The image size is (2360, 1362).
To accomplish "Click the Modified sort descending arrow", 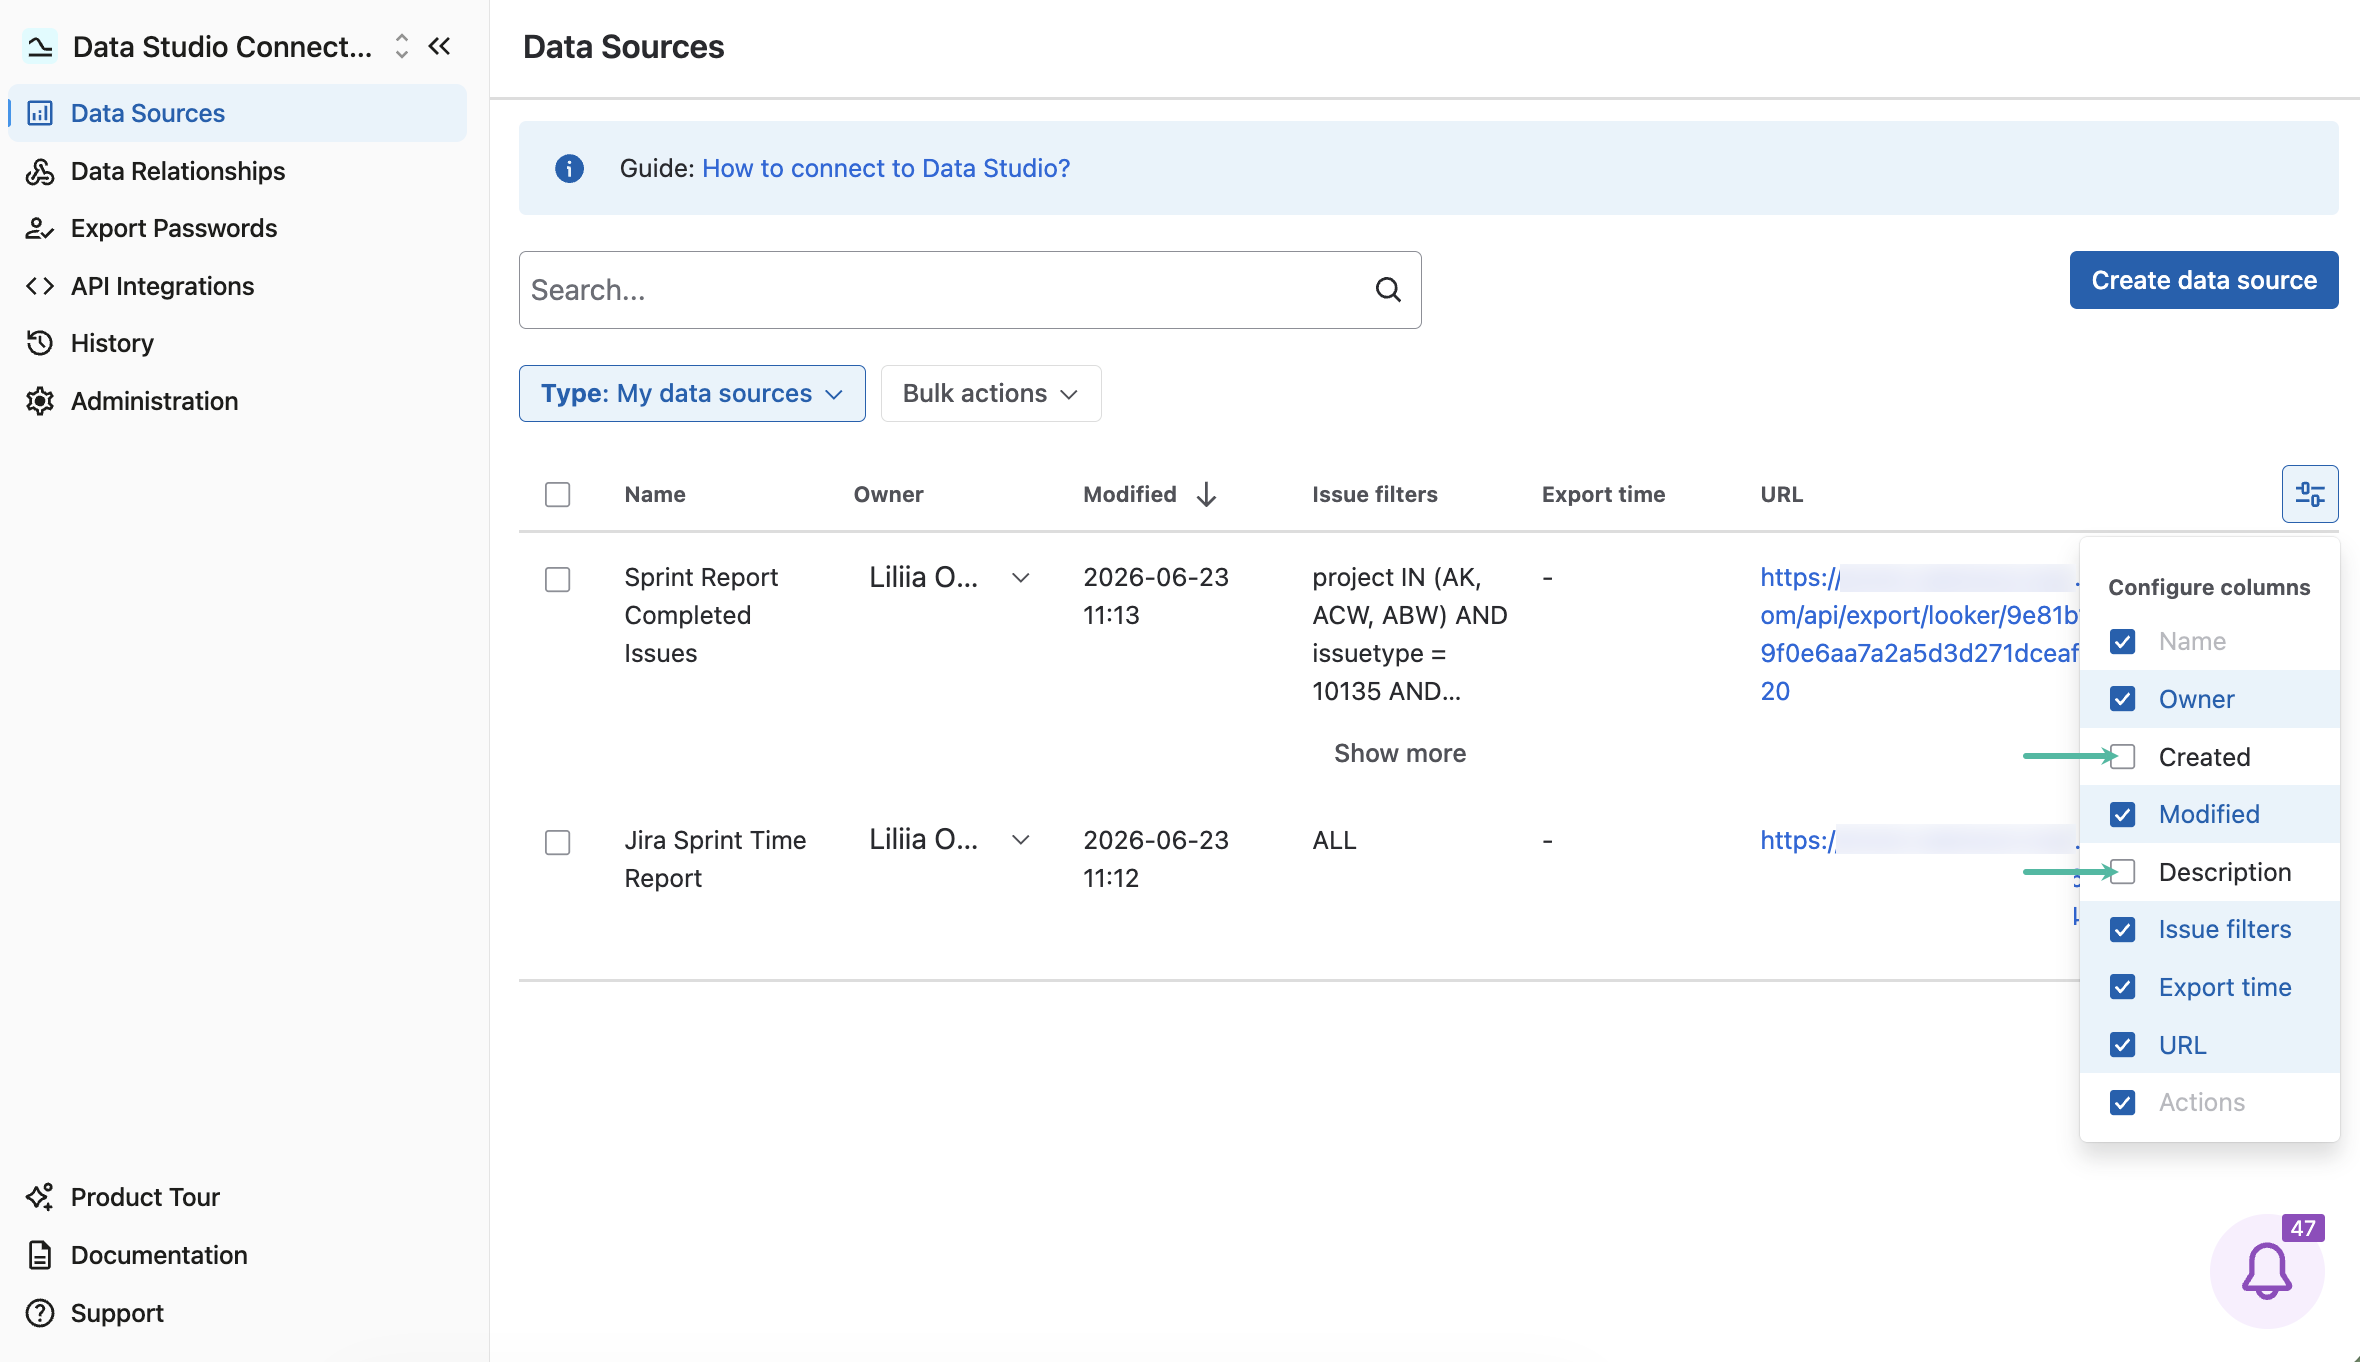I will [1207, 494].
